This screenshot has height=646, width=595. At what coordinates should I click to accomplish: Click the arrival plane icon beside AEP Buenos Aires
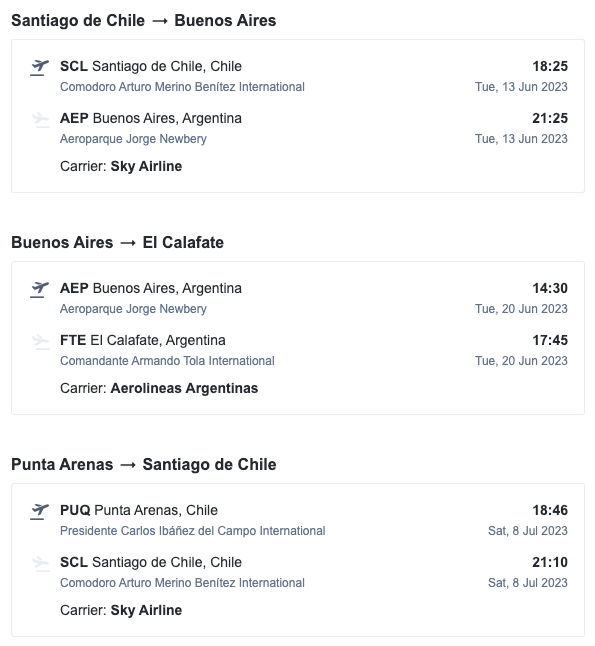pos(40,119)
